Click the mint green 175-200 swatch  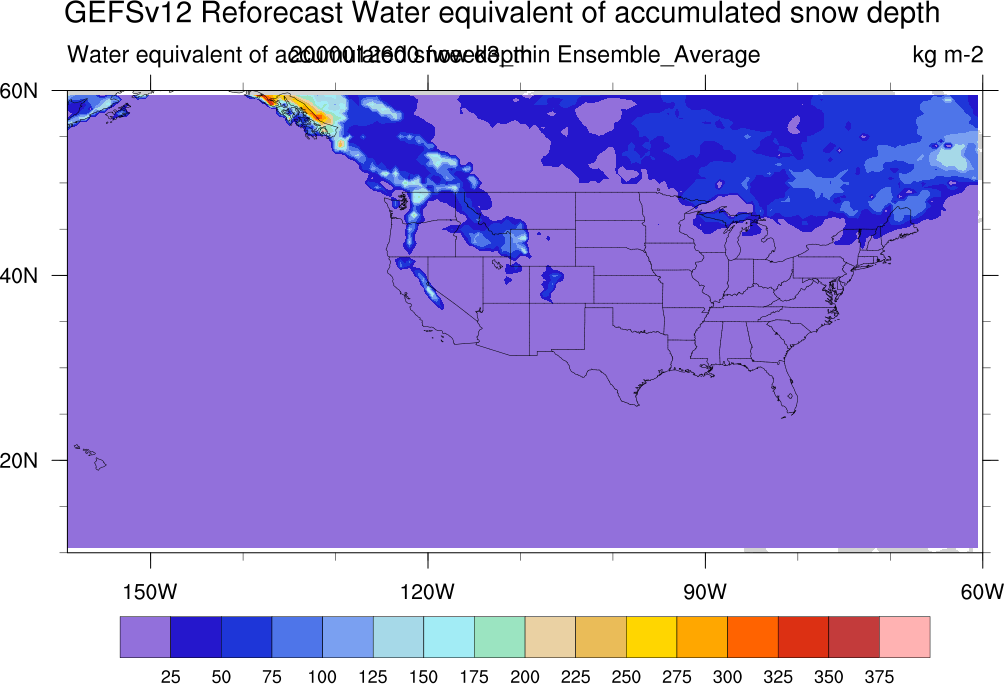click(x=500, y=637)
